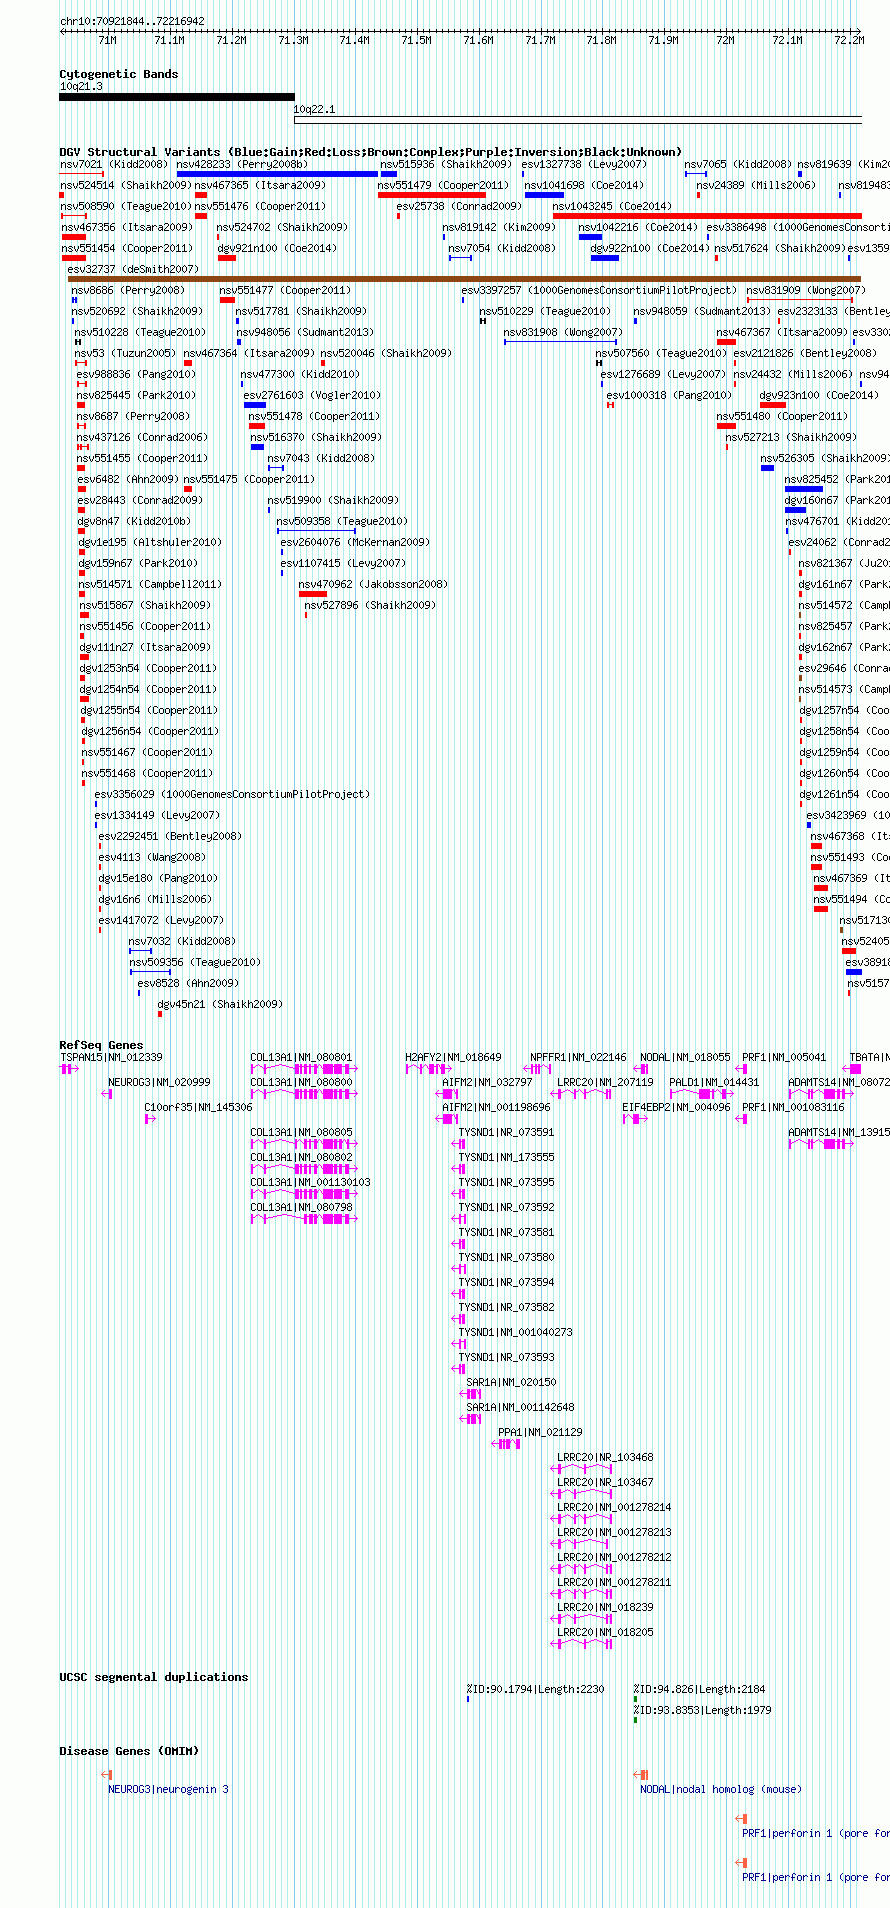Screen dimensions: 890x1908
Task: Click variant label nsv514571 (Campbell2011)
Action: click(x=151, y=584)
